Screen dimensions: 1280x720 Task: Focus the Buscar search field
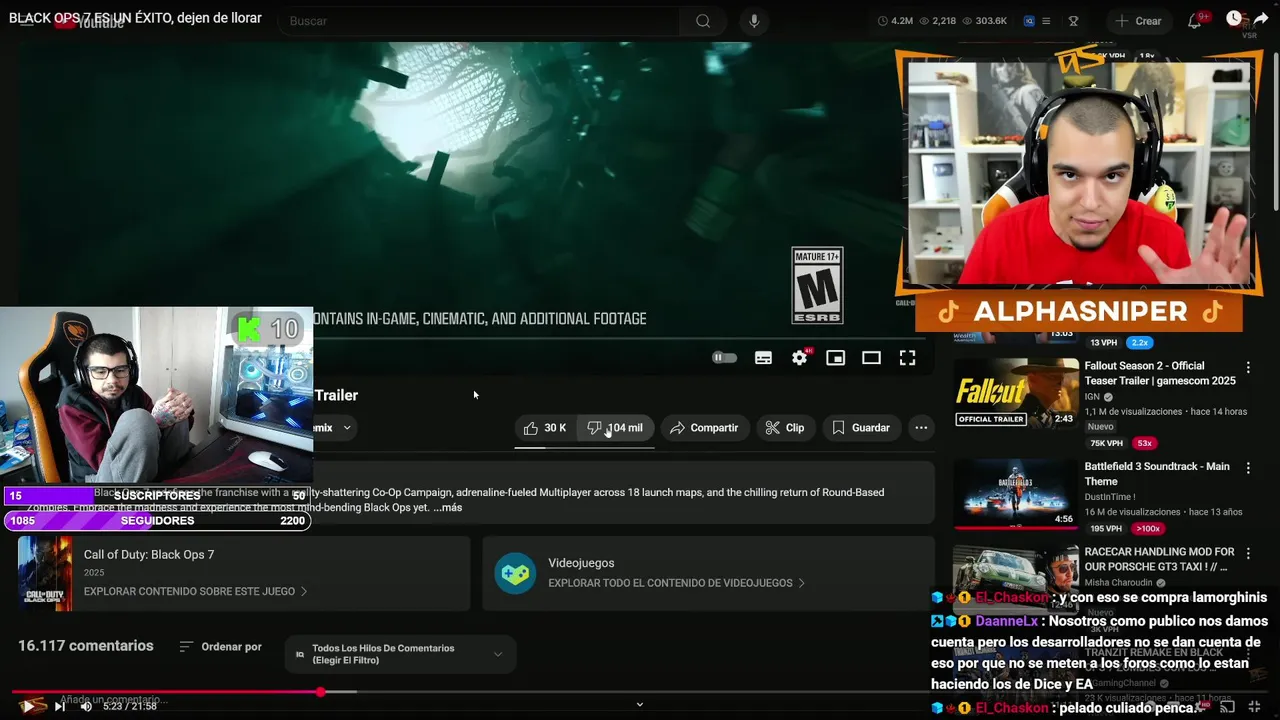(480, 21)
